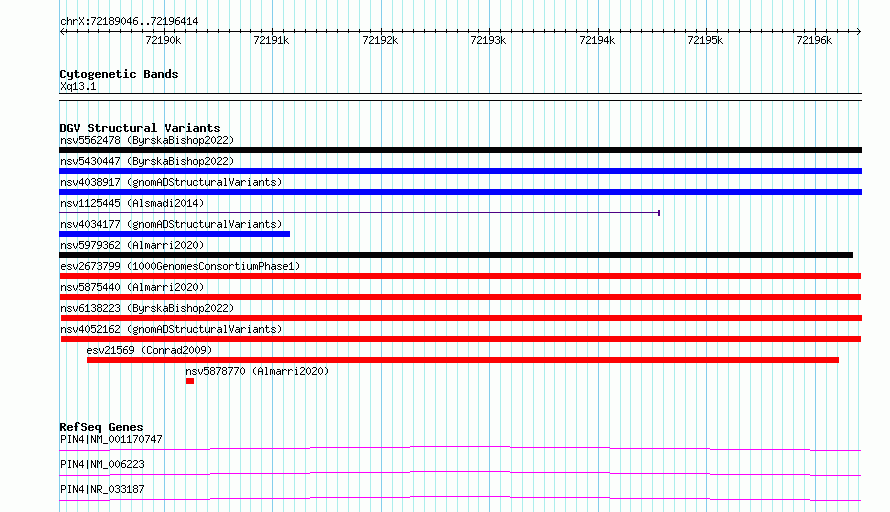Select the PIN4|NM_006223 magenta transcript line
890x512 pixels.
460,473
